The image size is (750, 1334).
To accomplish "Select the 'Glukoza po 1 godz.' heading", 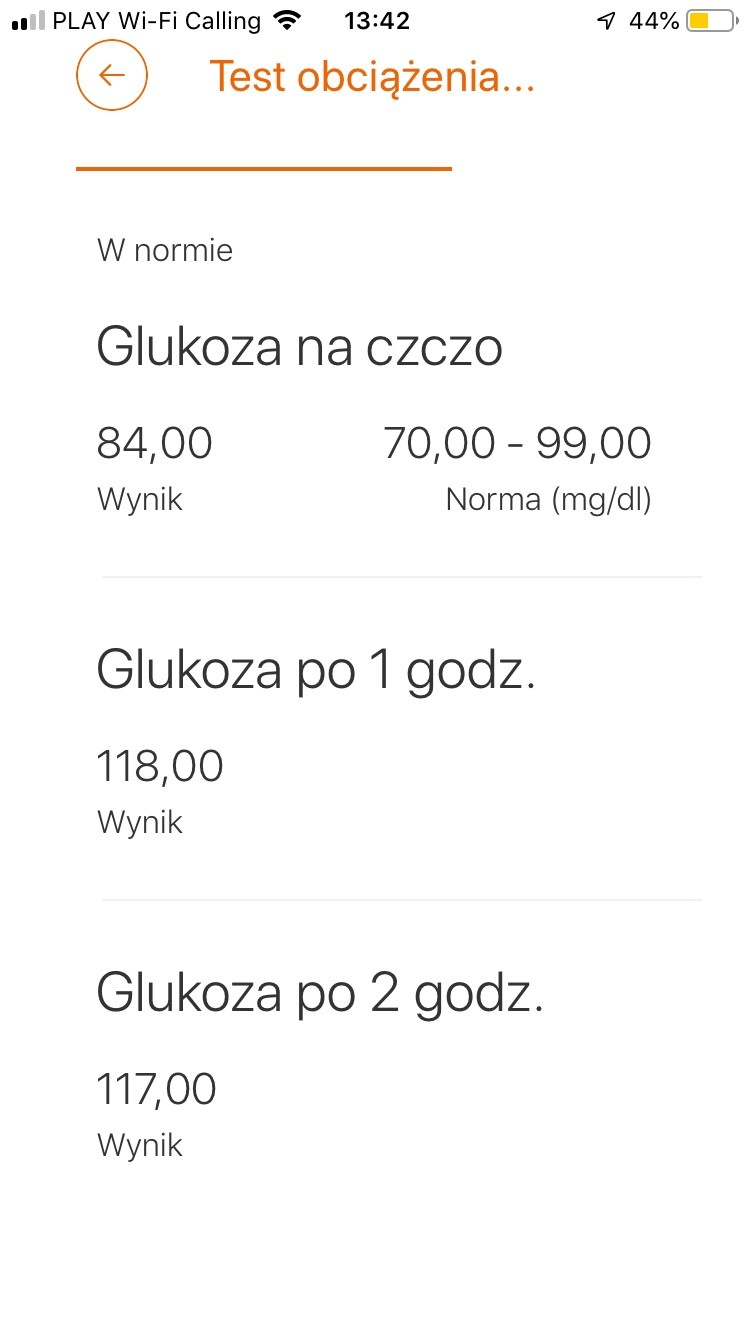I will pyautogui.click(x=316, y=670).
